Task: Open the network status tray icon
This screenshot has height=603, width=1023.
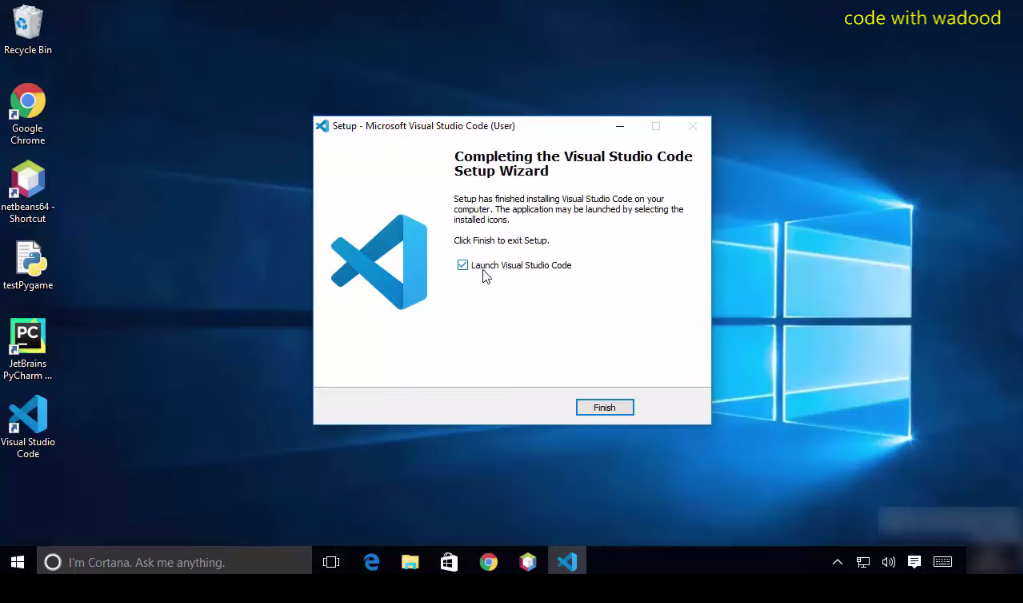Action: tap(863, 562)
